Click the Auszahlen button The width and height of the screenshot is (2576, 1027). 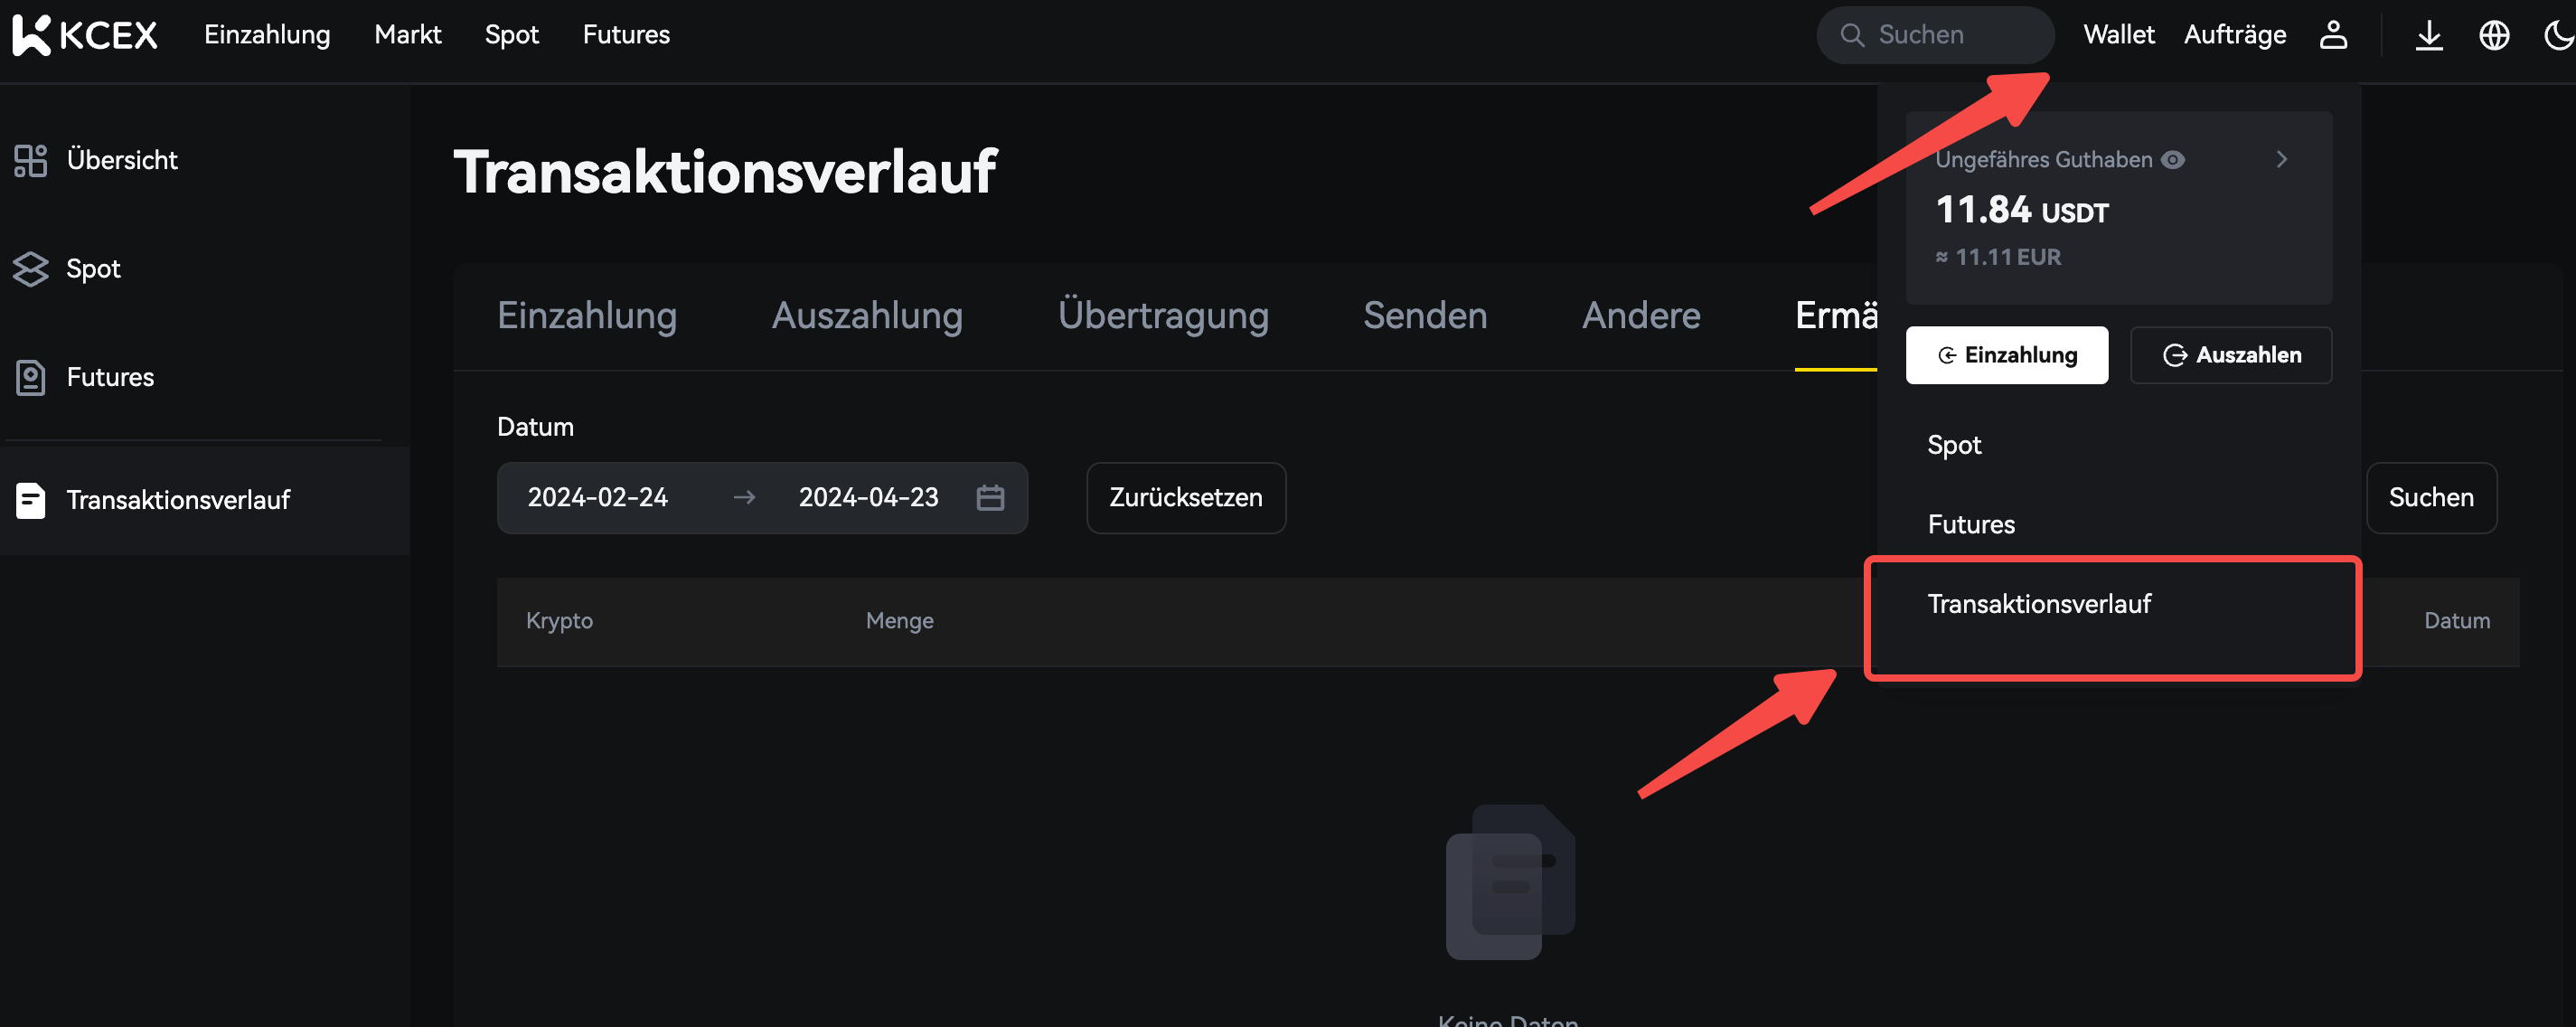pyautogui.click(x=2231, y=355)
